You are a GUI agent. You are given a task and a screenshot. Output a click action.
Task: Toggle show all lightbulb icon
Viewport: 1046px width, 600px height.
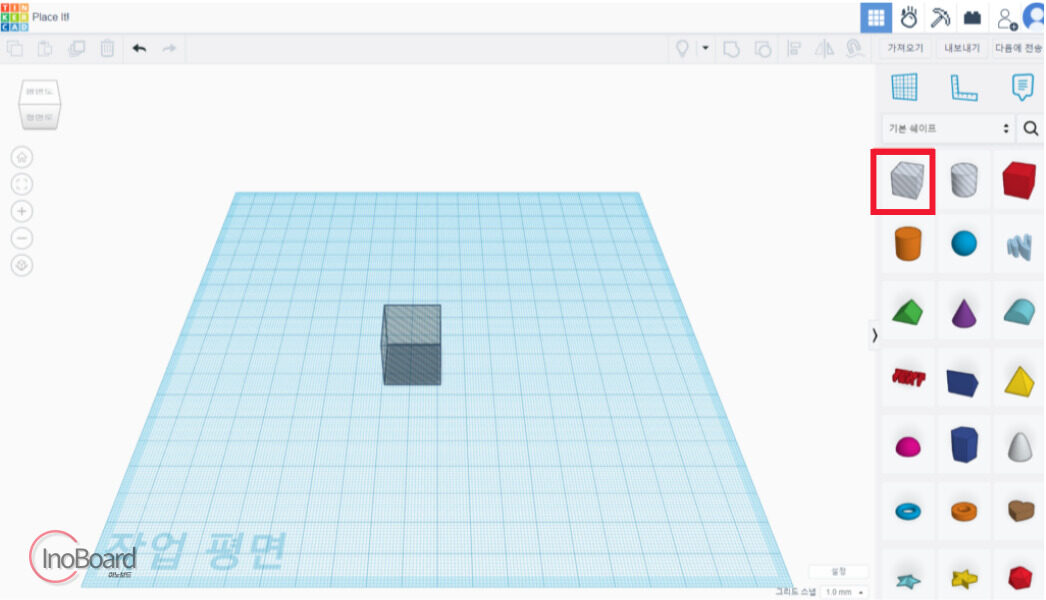pyautogui.click(x=682, y=48)
